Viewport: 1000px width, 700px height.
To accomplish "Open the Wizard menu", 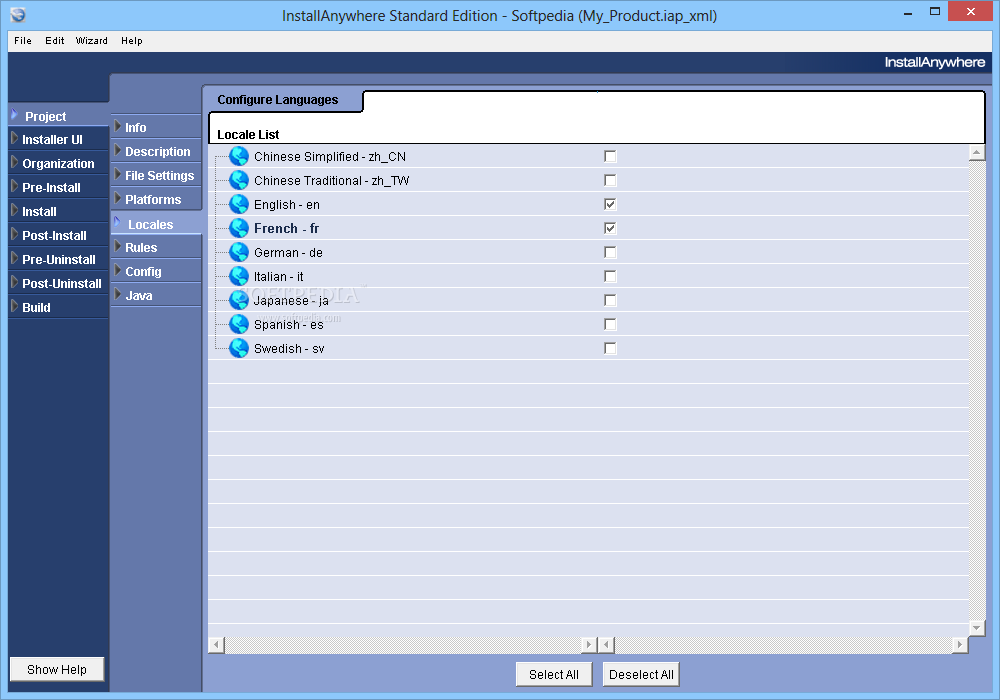I will [x=92, y=41].
